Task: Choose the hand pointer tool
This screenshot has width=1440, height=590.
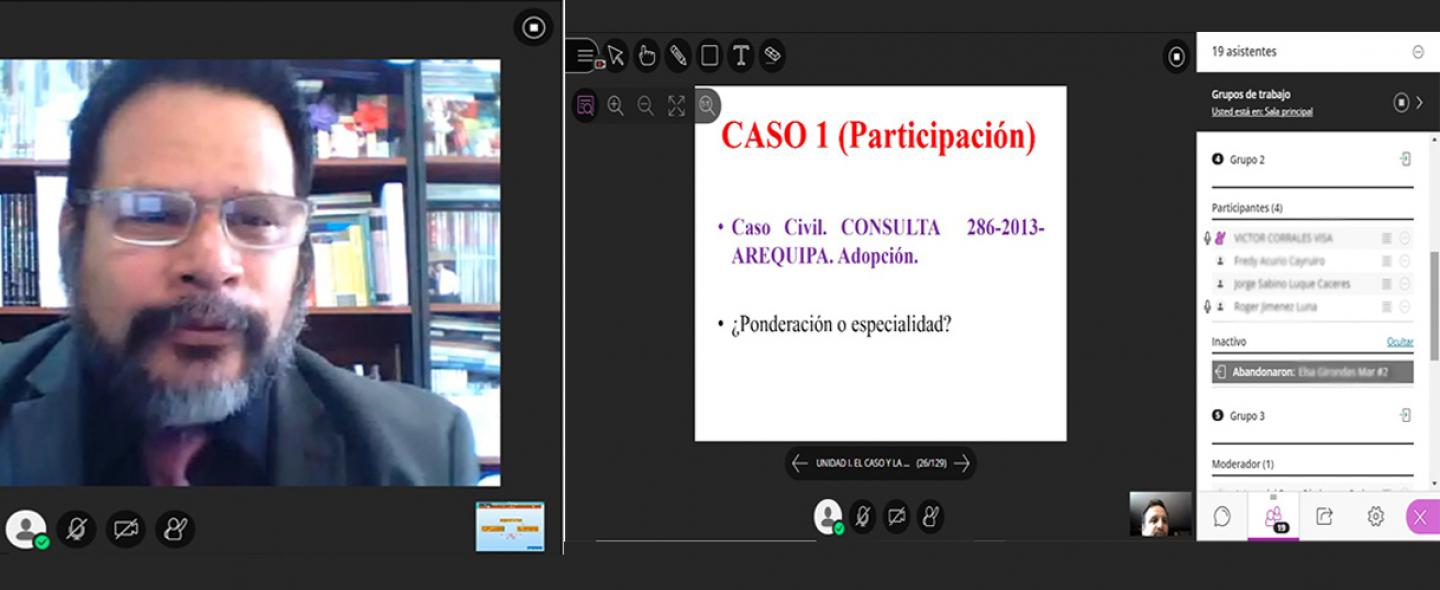Action: pyautogui.click(x=647, y=56)
